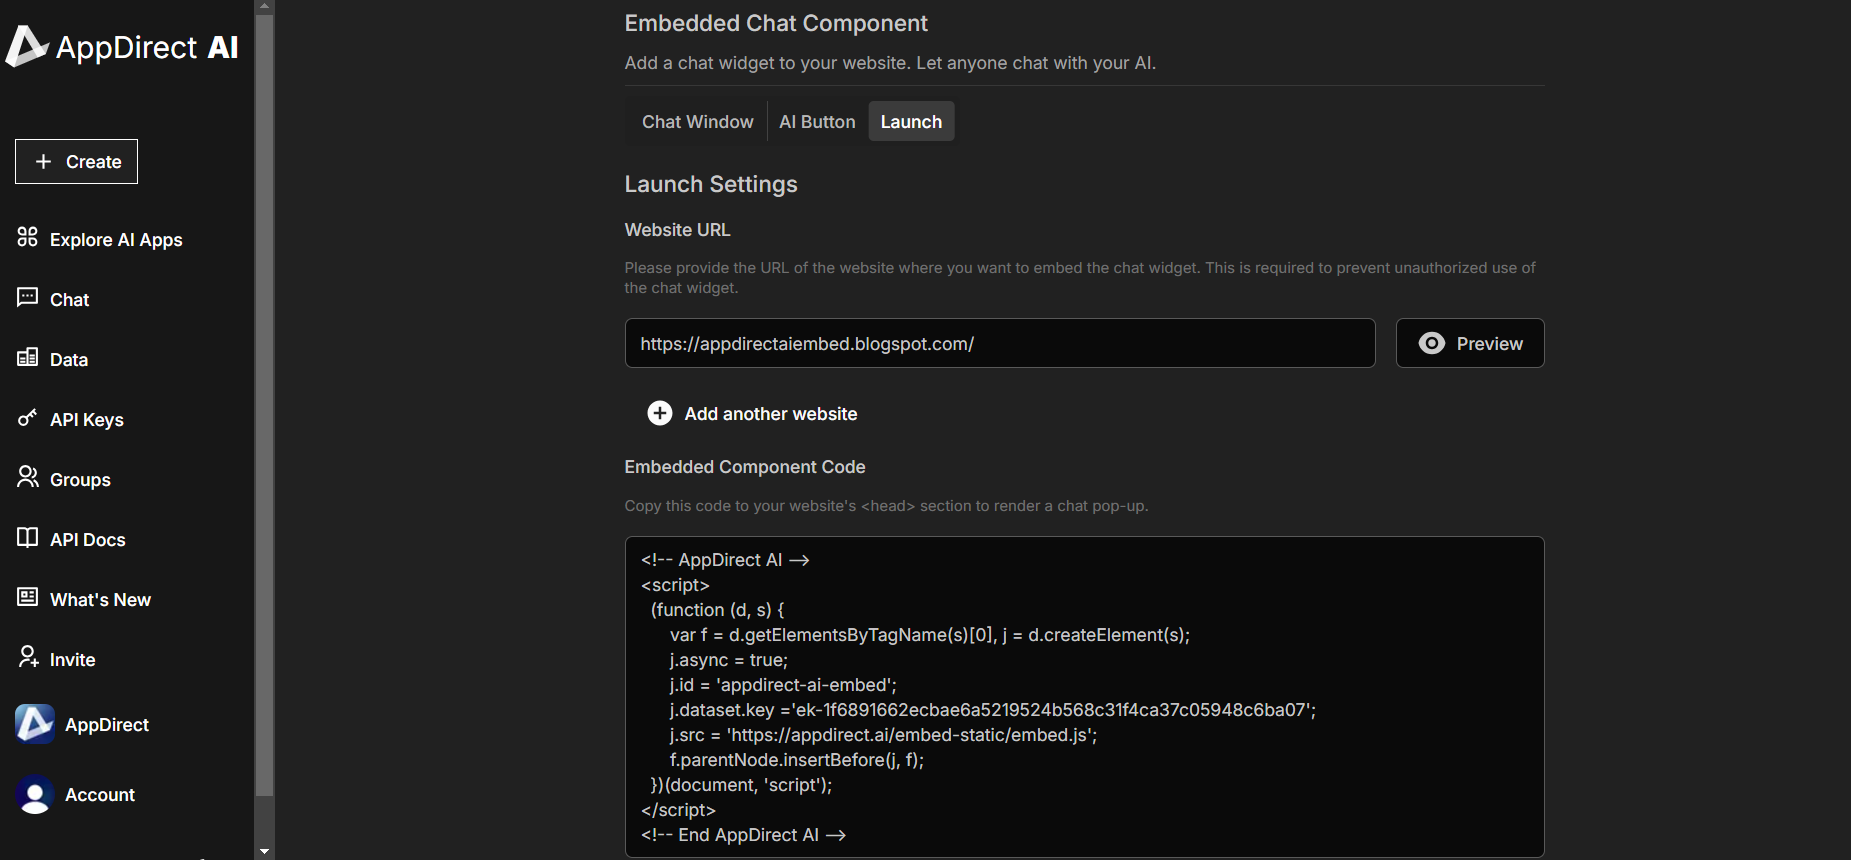The width and height of the screenshot is (1851, 860).
Task: Open Groups page
Action: click(x=80, y=480)
